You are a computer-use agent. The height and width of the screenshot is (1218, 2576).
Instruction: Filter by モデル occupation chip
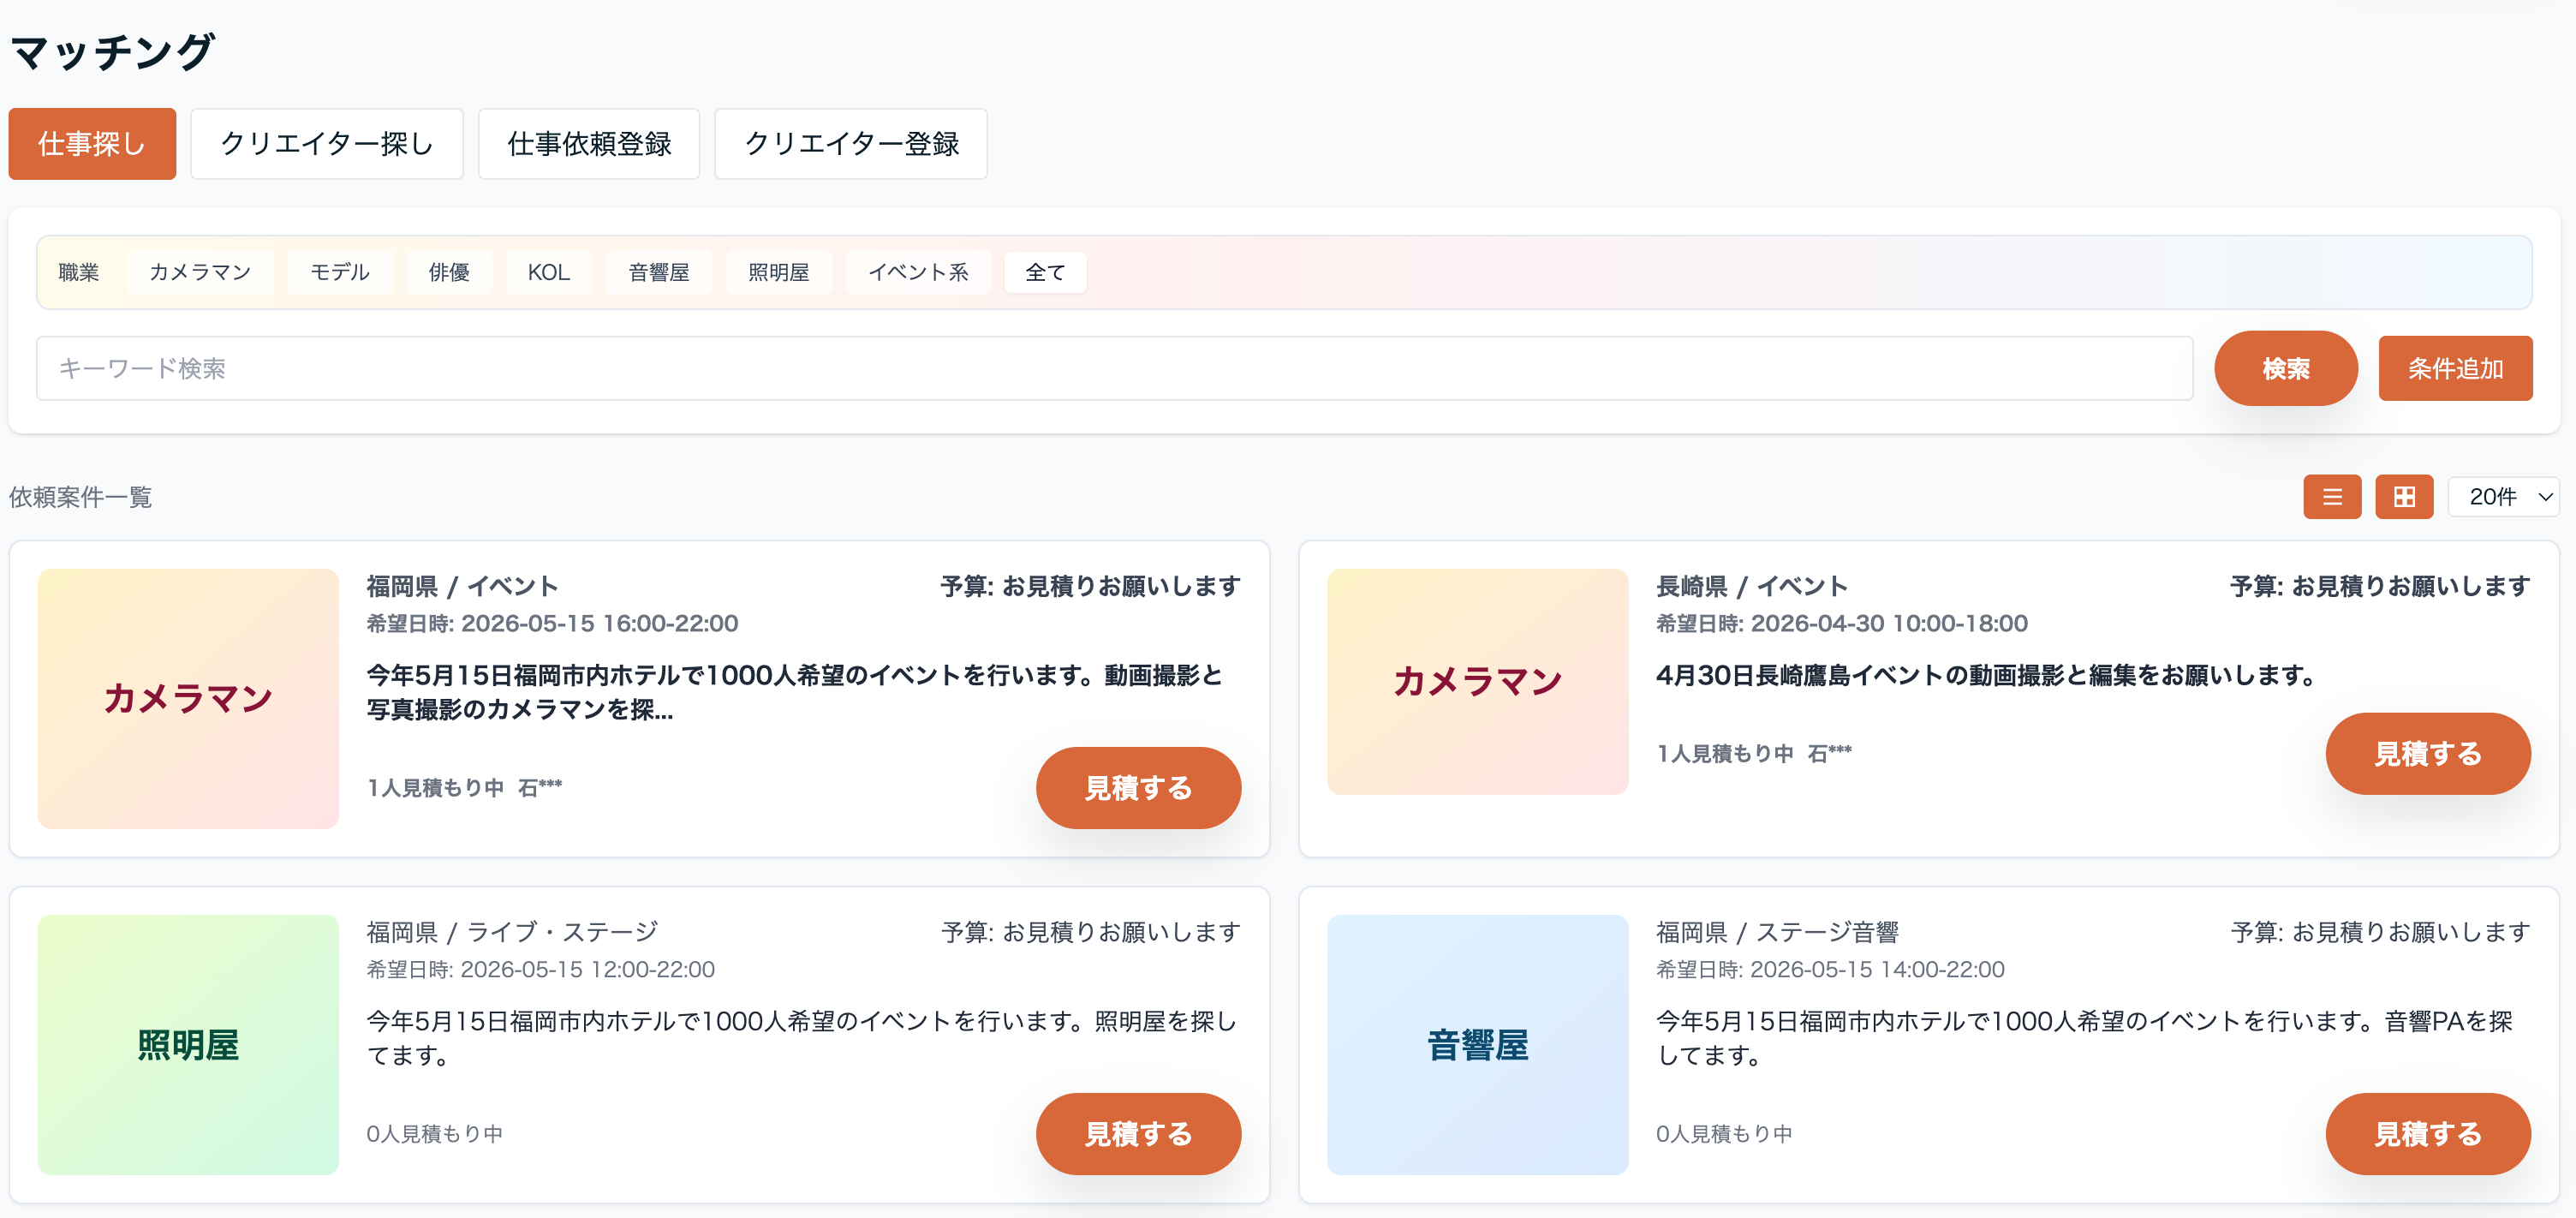[339, 272]
